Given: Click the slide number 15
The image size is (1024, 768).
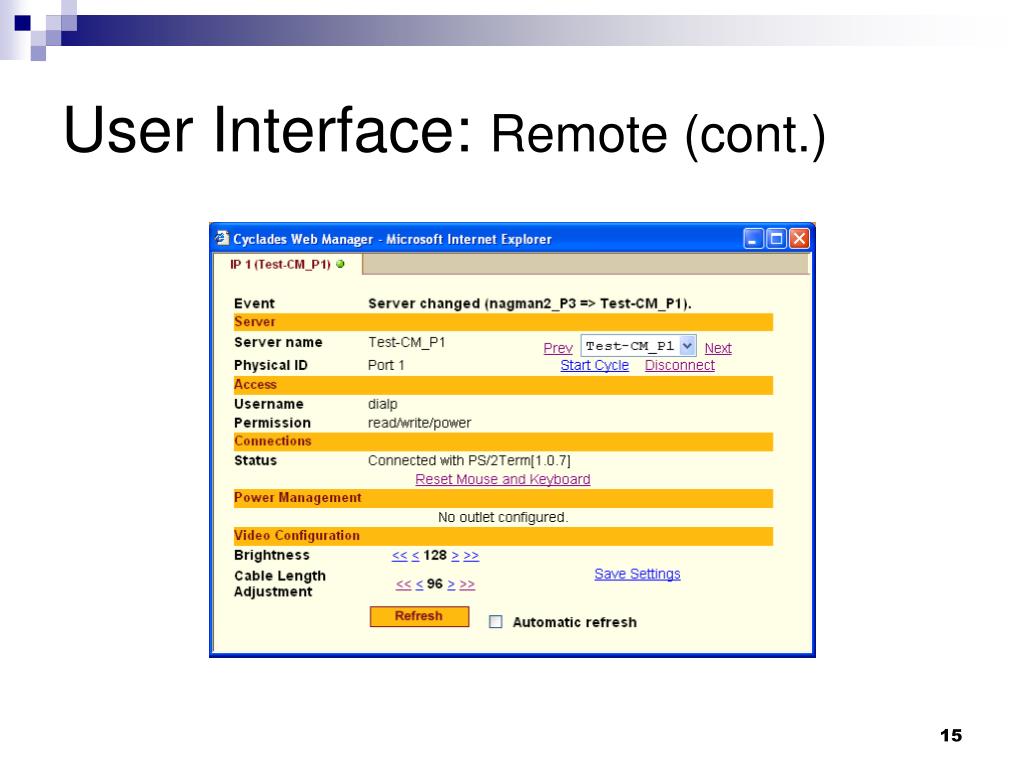Looking at the screenshot, I should (x=951, y=735).
